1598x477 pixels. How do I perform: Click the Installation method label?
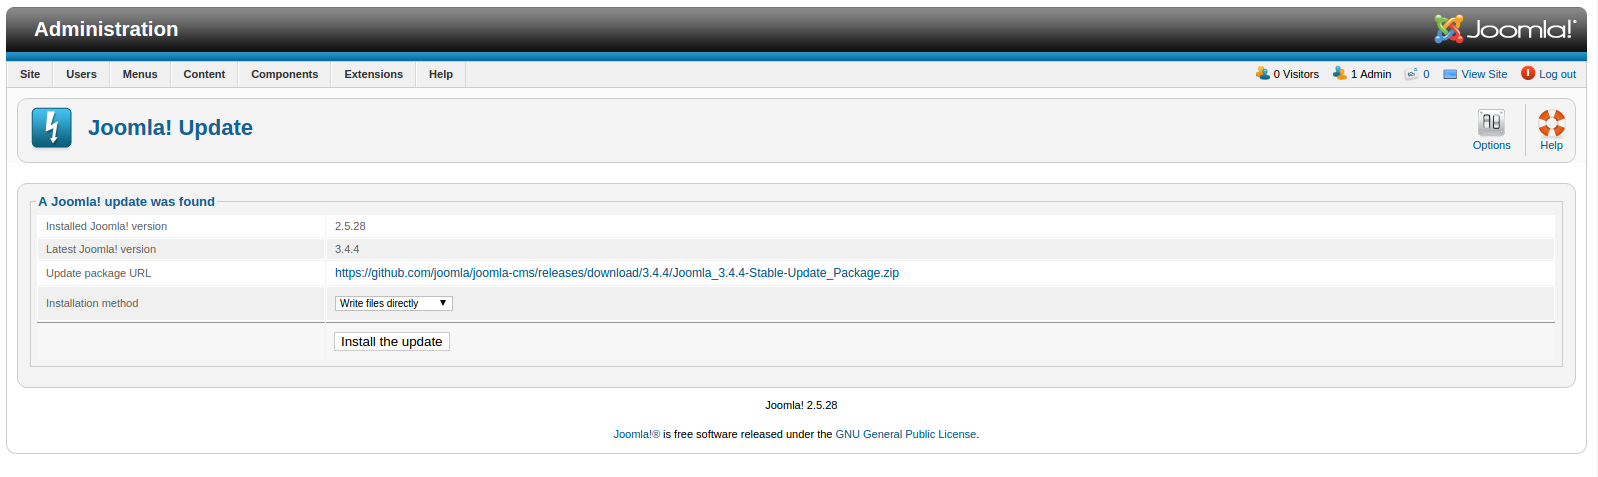point(92,303)
